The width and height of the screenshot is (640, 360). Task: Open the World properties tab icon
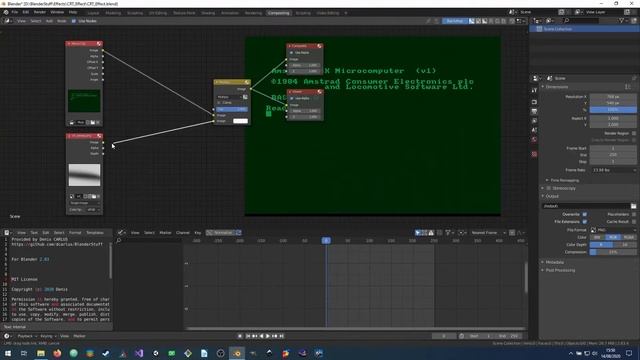(534, 140)
